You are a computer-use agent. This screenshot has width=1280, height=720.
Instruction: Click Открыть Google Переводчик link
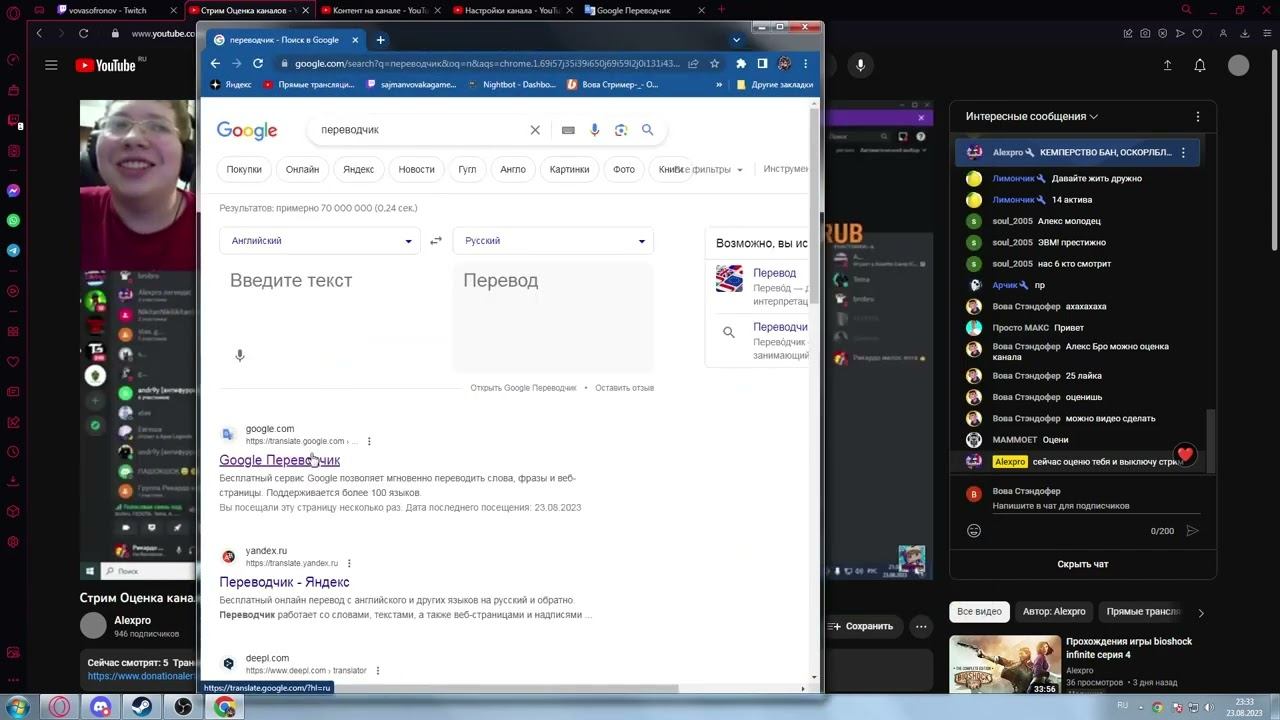point(523,388)
